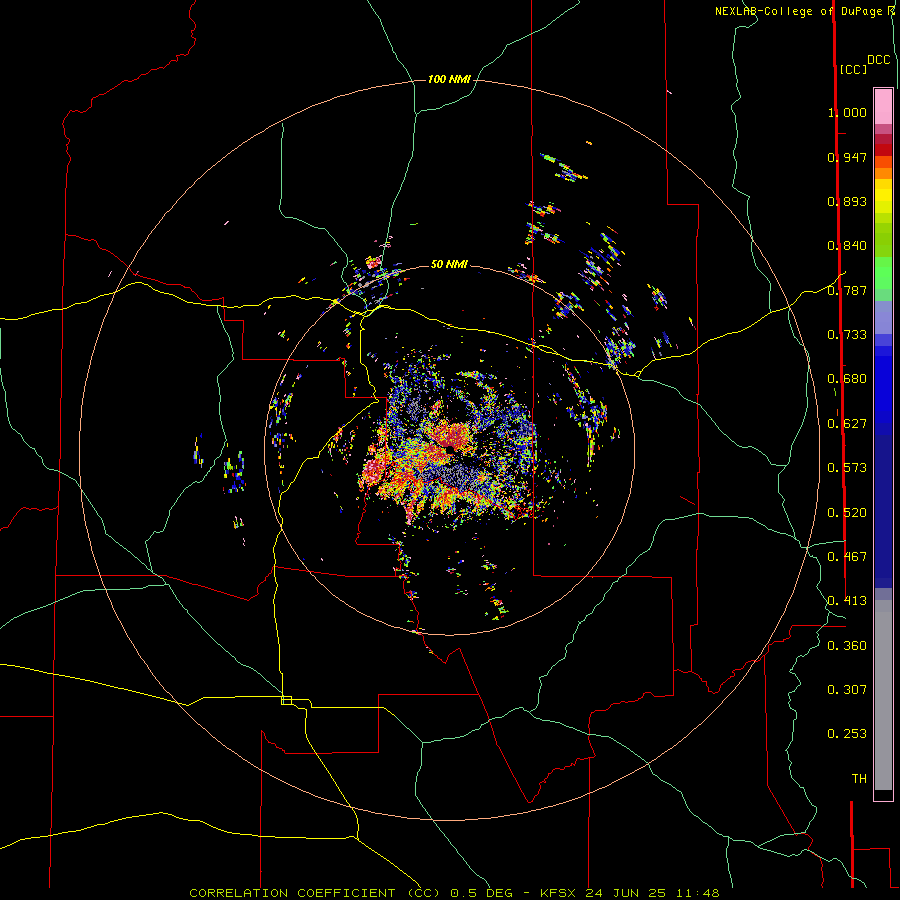Click the 1.000 value on the color scale
The image size is (900, 900).
[847, 112]
